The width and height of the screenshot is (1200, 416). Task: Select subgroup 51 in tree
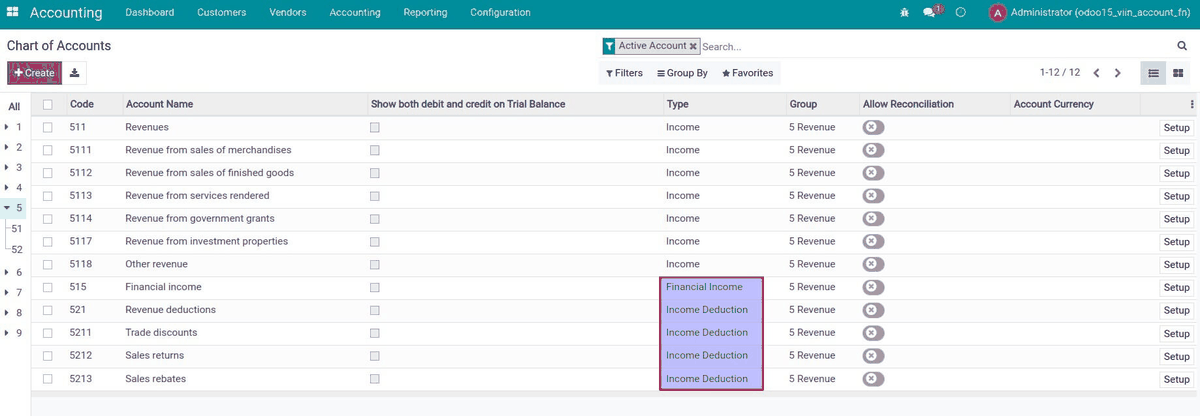[x=16, y=229]
